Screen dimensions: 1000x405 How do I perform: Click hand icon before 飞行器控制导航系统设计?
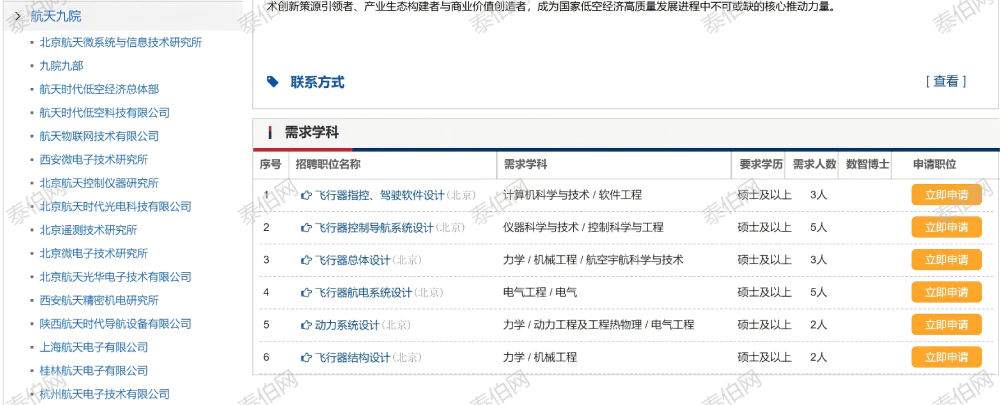[x=306, y=228]
